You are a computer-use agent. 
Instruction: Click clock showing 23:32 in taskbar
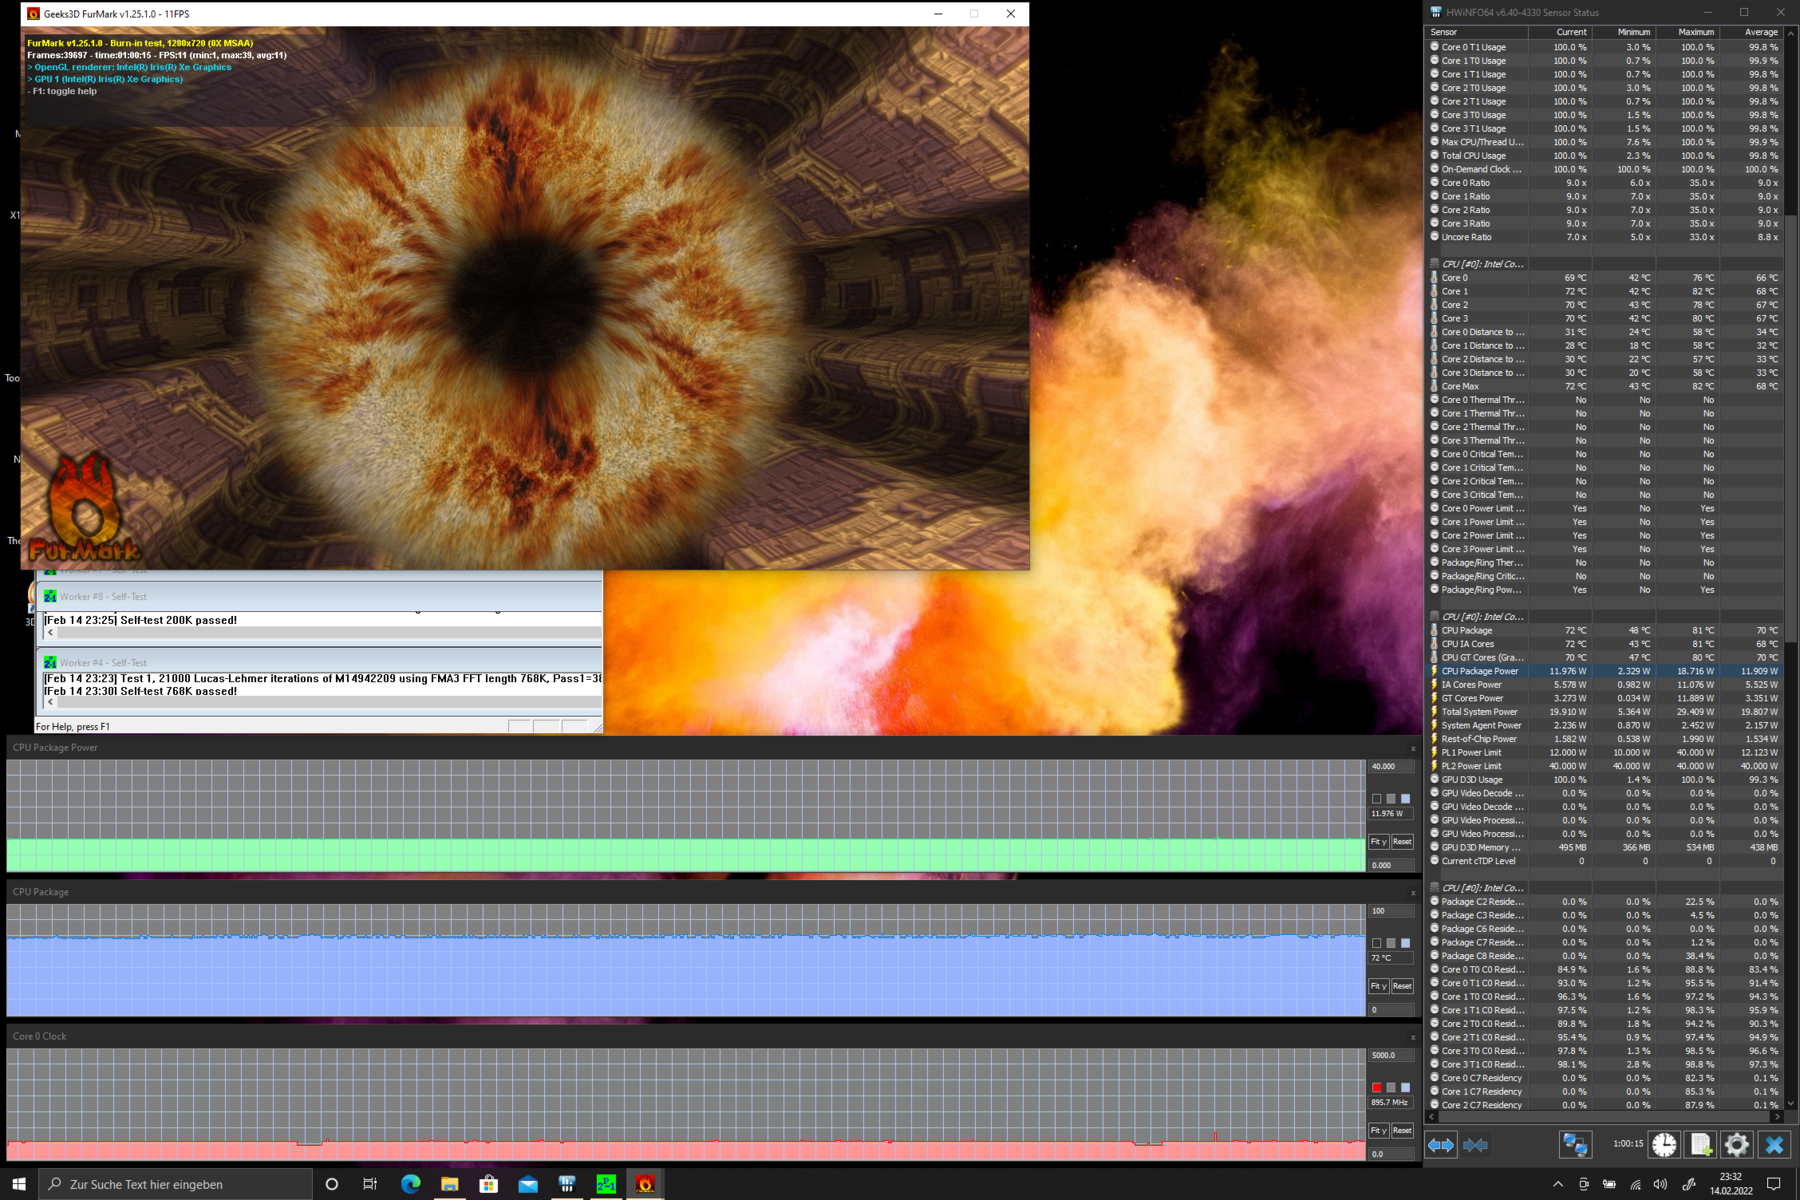pos(1730,1177)
